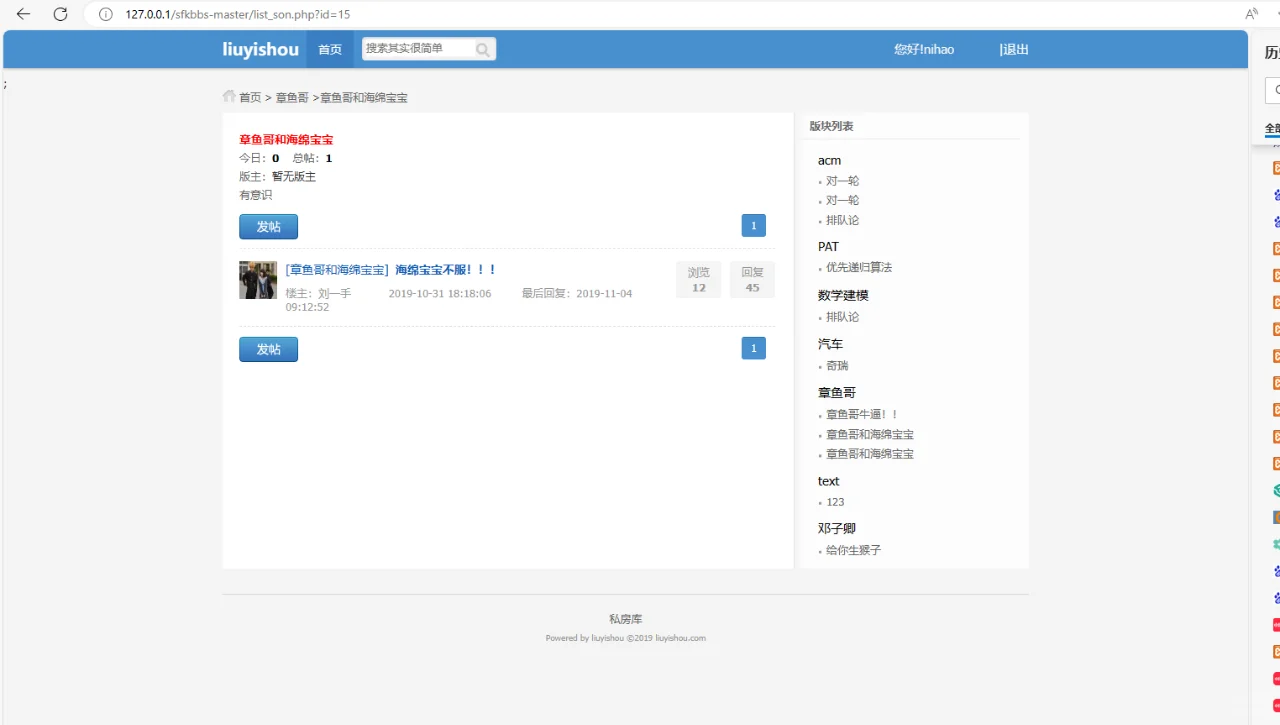Viewport: 1280px width, 725px height.
Task: Open the 您好!nihao user link
Action: click(924, 49)
